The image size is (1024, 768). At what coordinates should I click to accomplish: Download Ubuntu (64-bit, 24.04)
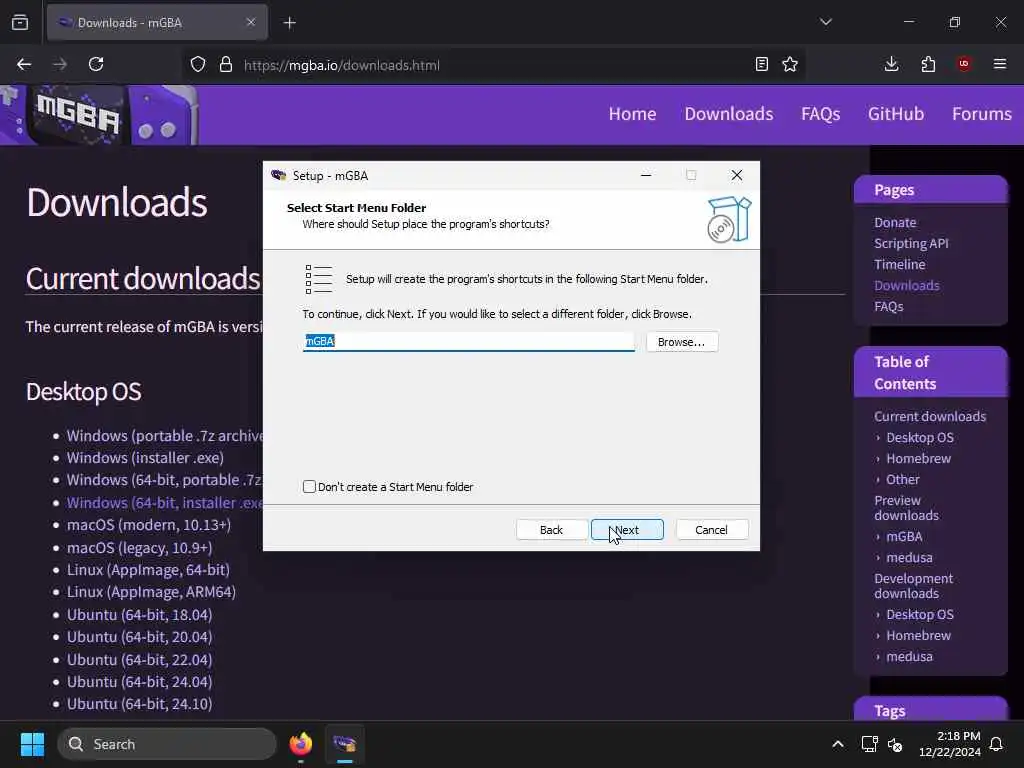point(140,682)
